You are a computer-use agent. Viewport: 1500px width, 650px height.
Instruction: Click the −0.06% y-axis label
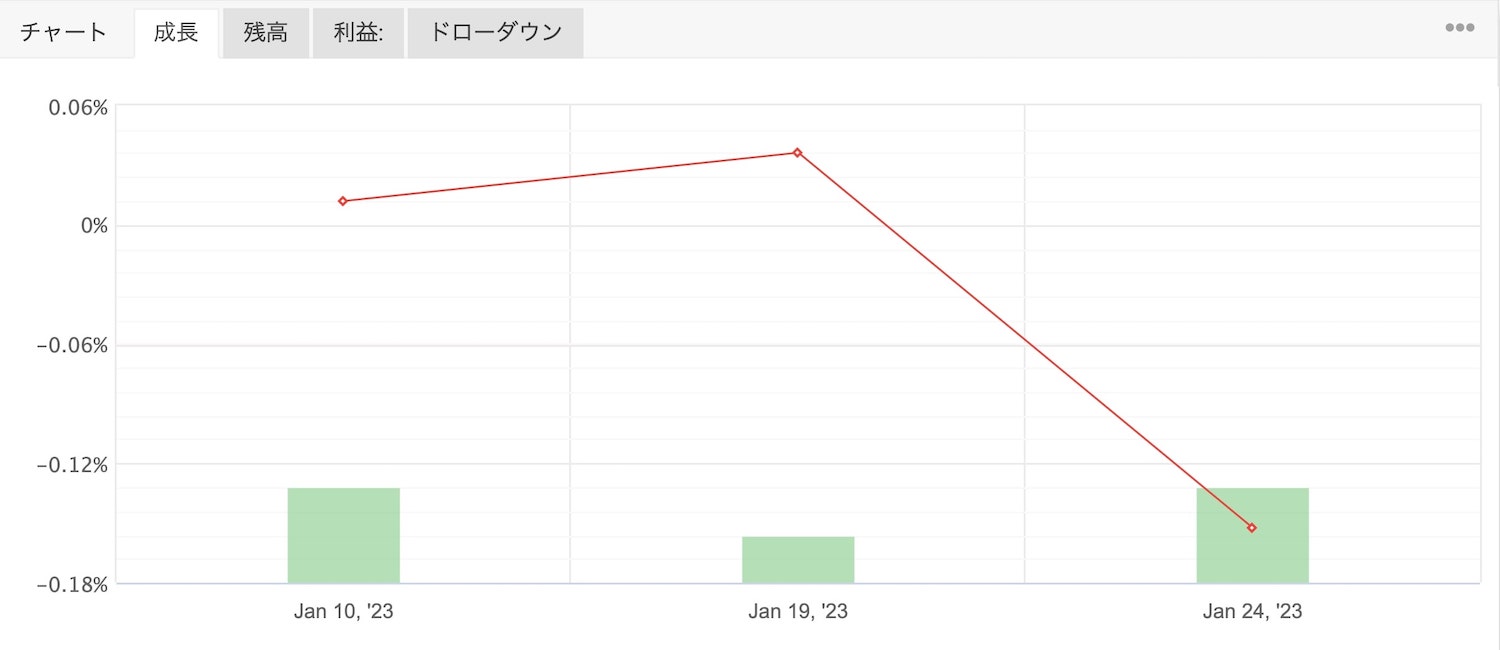71,346
